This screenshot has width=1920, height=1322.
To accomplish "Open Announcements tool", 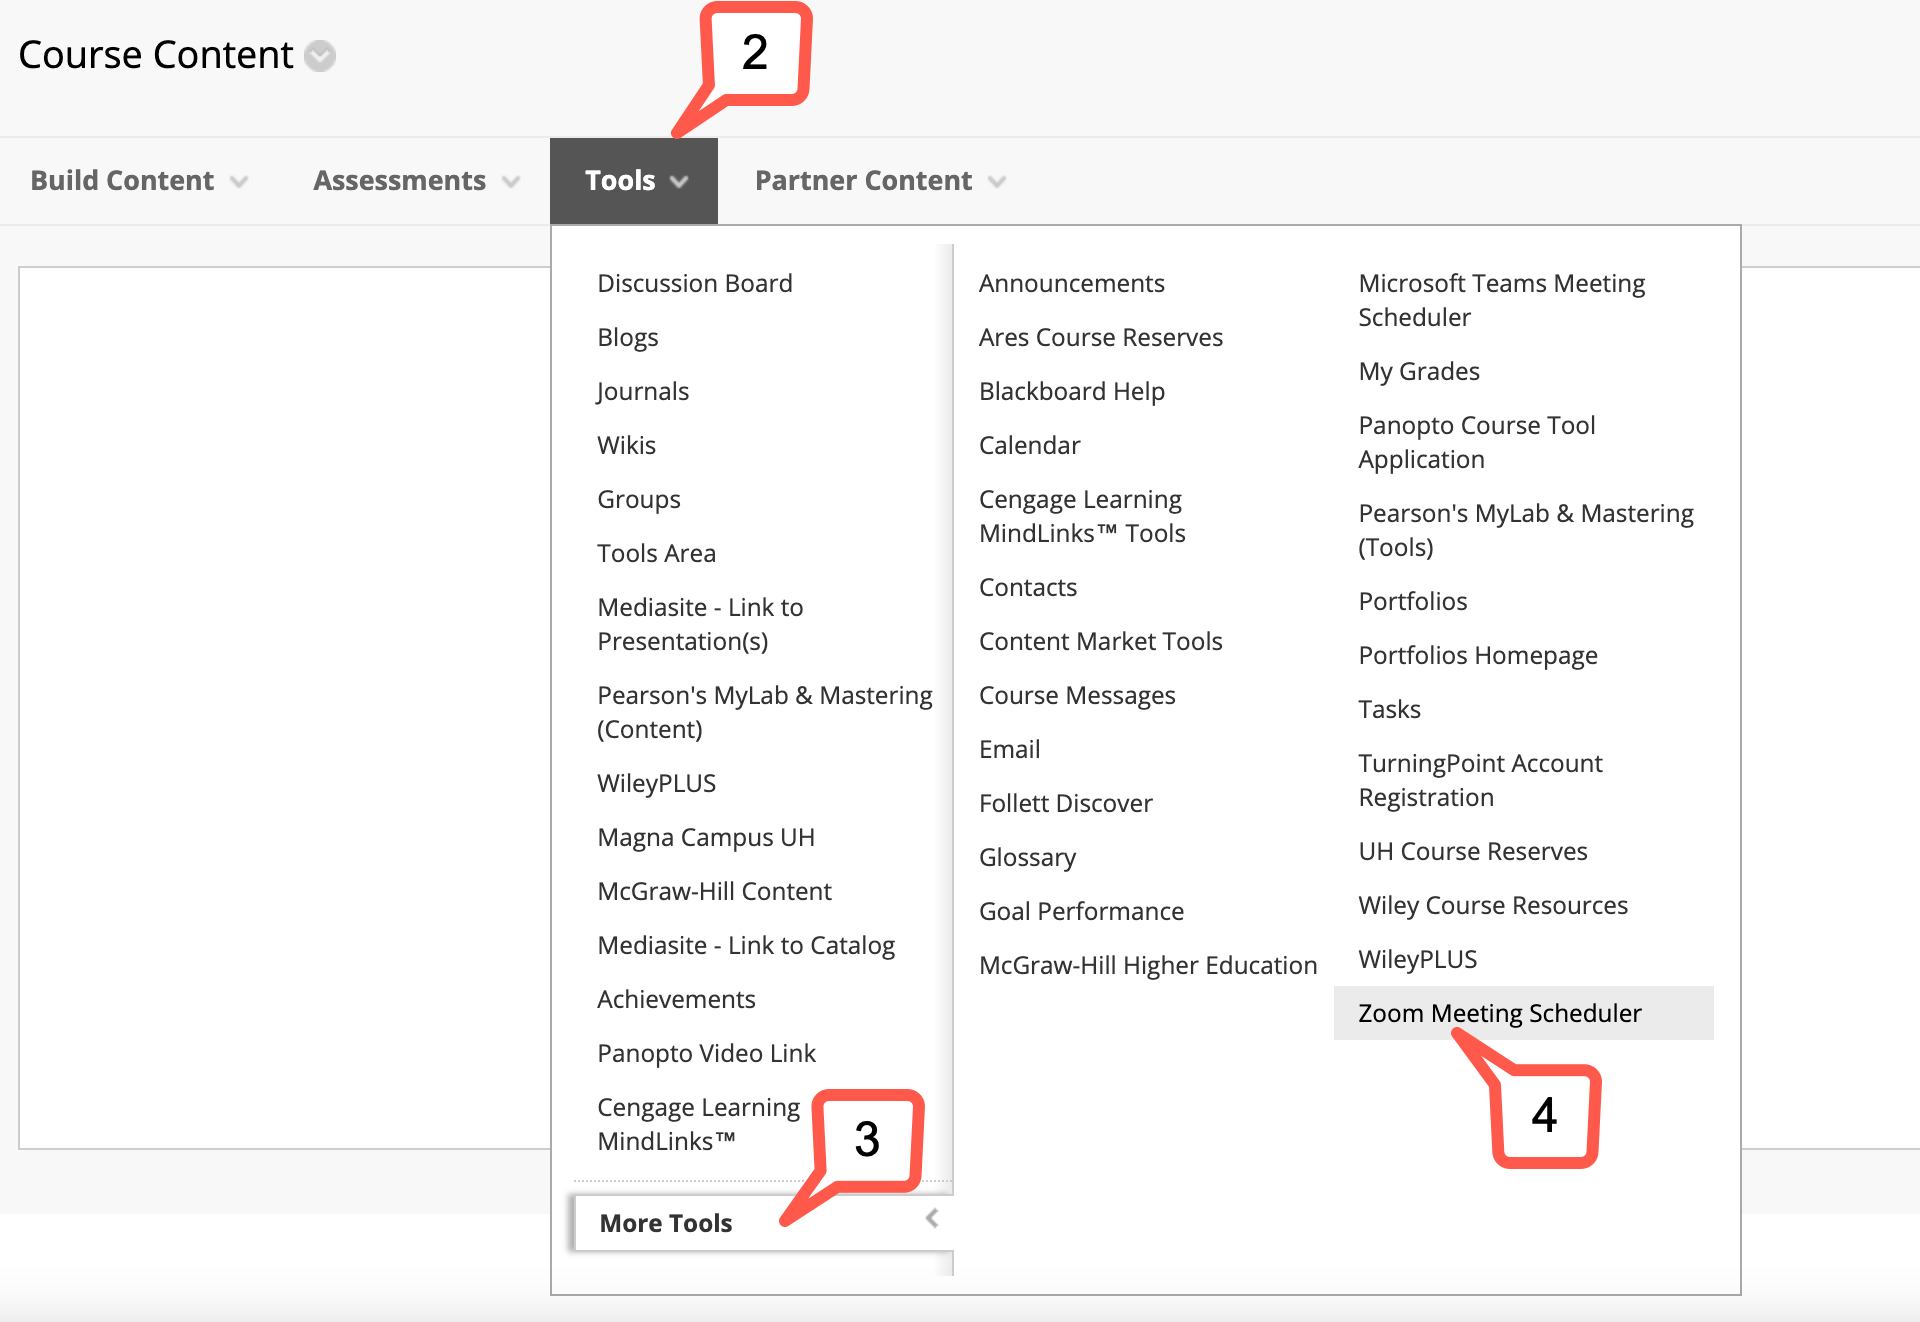I will [x=1072, y=283].
